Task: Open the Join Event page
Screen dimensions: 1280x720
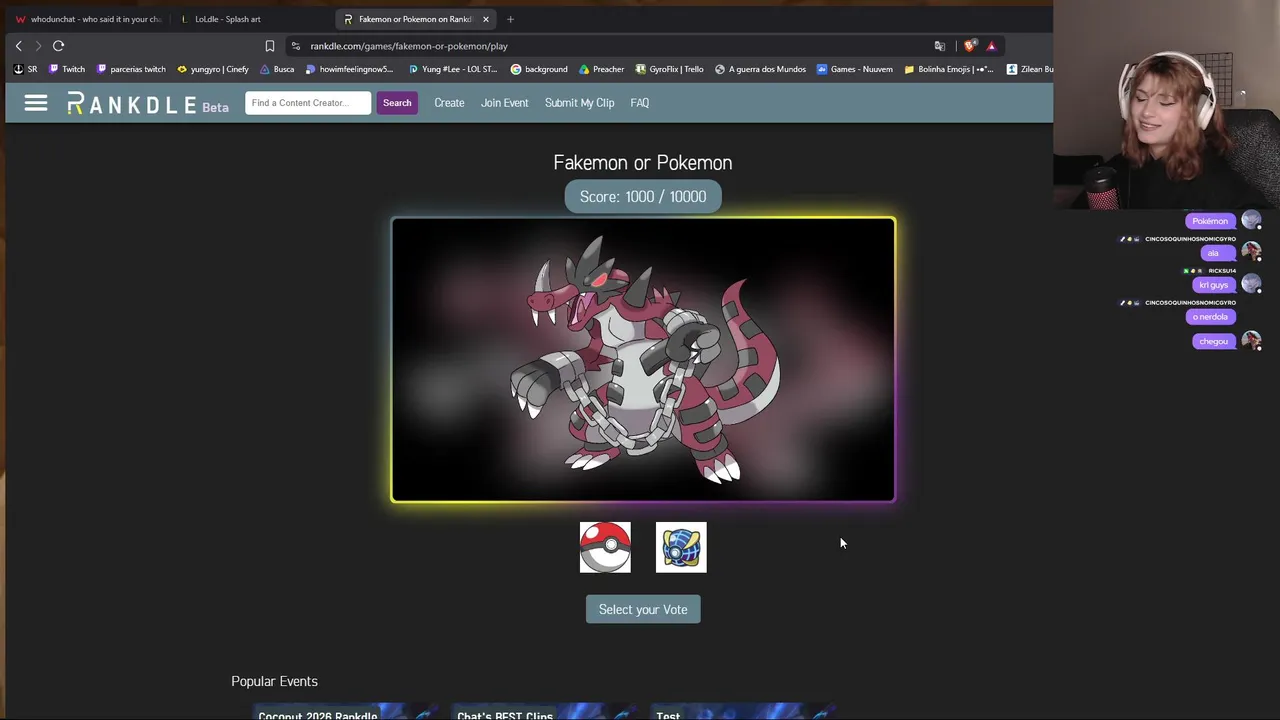Action: [x=504, y=103]
